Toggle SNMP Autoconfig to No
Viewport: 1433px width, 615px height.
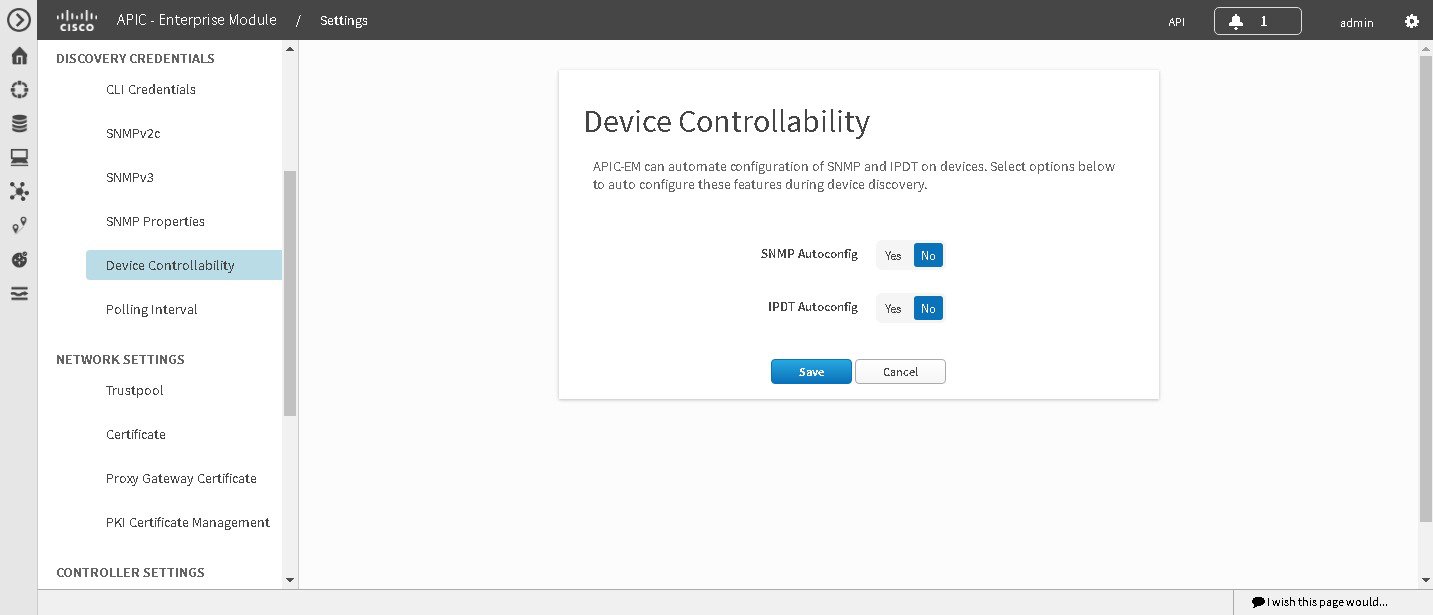click(x=927, y=255)
